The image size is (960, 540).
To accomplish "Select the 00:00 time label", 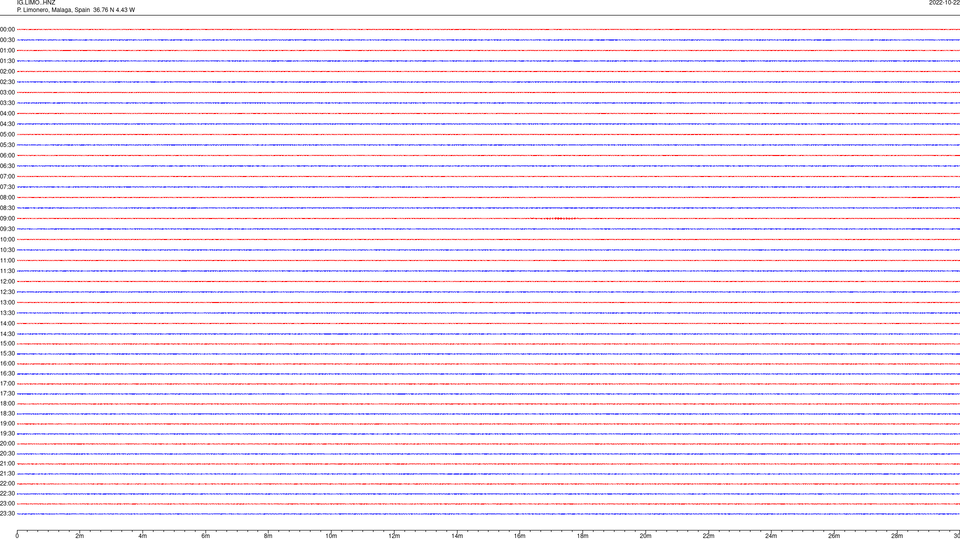I will click(7, 29).
